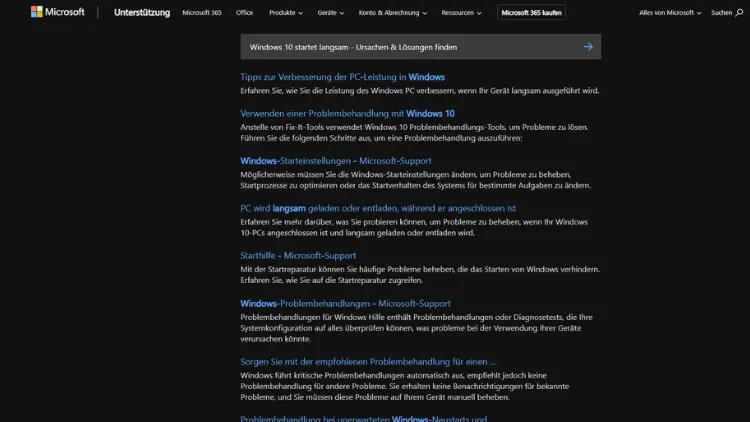Click description starting 'Möglicherweise müssen Sie'
750x422 pixels.
coord(416,180)
